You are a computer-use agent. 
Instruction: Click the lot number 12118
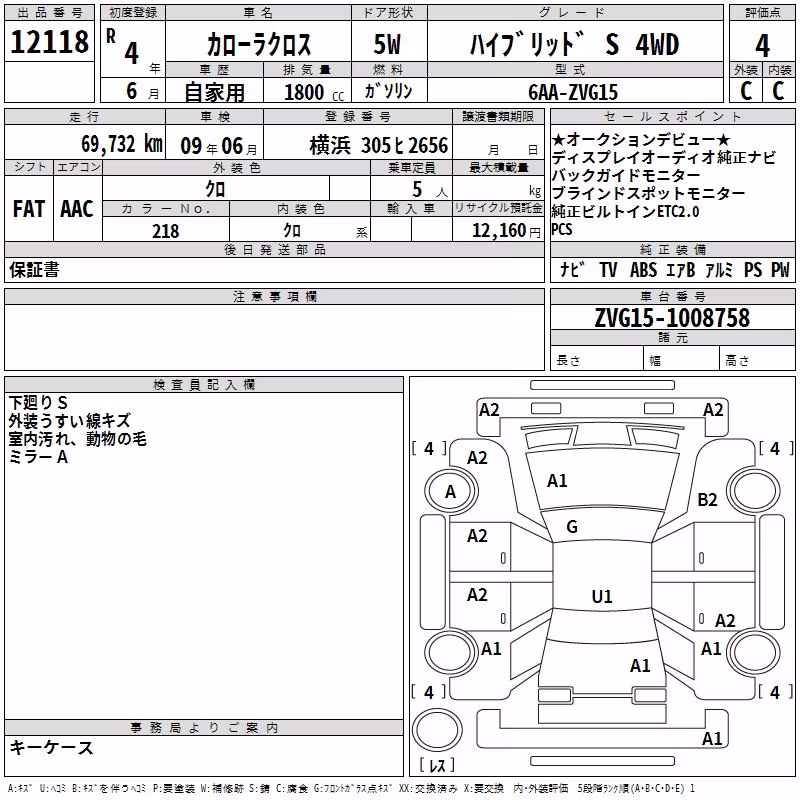(49, 42)
